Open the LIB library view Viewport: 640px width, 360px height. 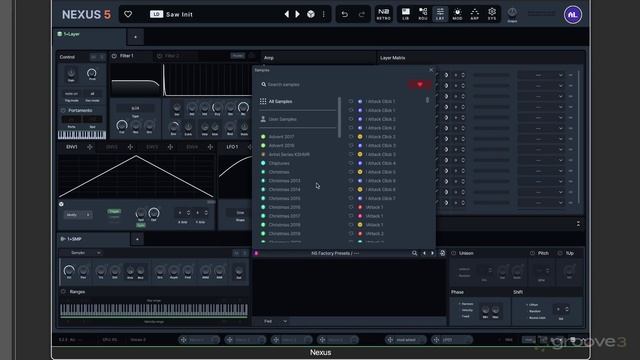point(406,14)
